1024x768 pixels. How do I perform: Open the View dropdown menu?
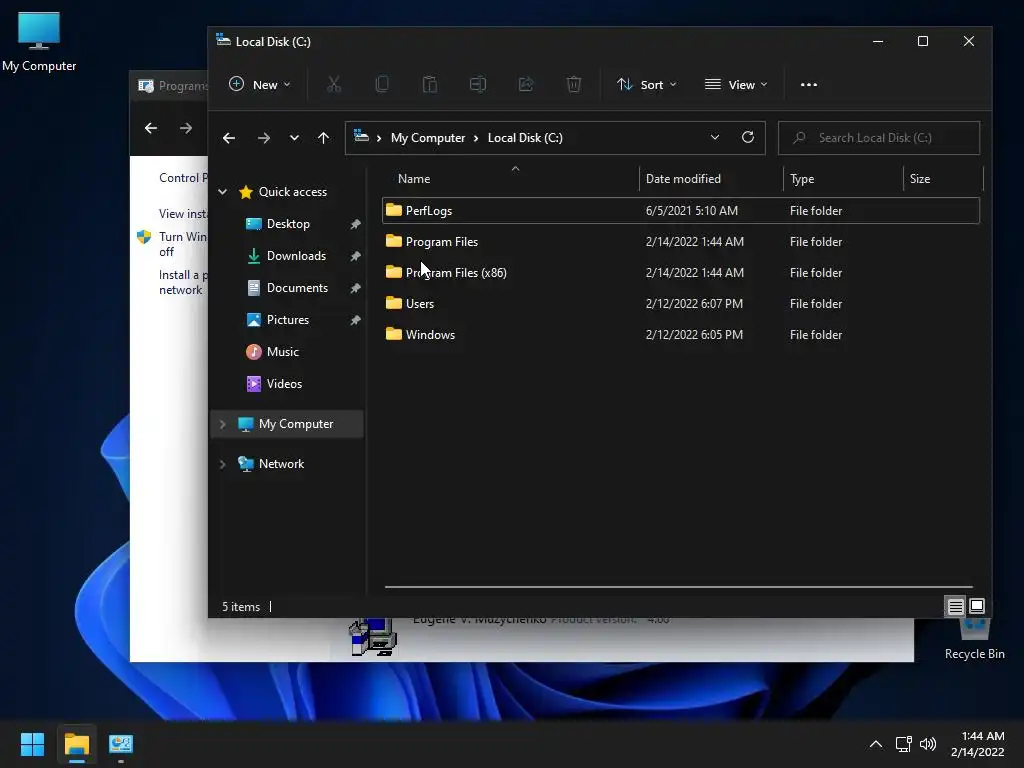[736, 84]
